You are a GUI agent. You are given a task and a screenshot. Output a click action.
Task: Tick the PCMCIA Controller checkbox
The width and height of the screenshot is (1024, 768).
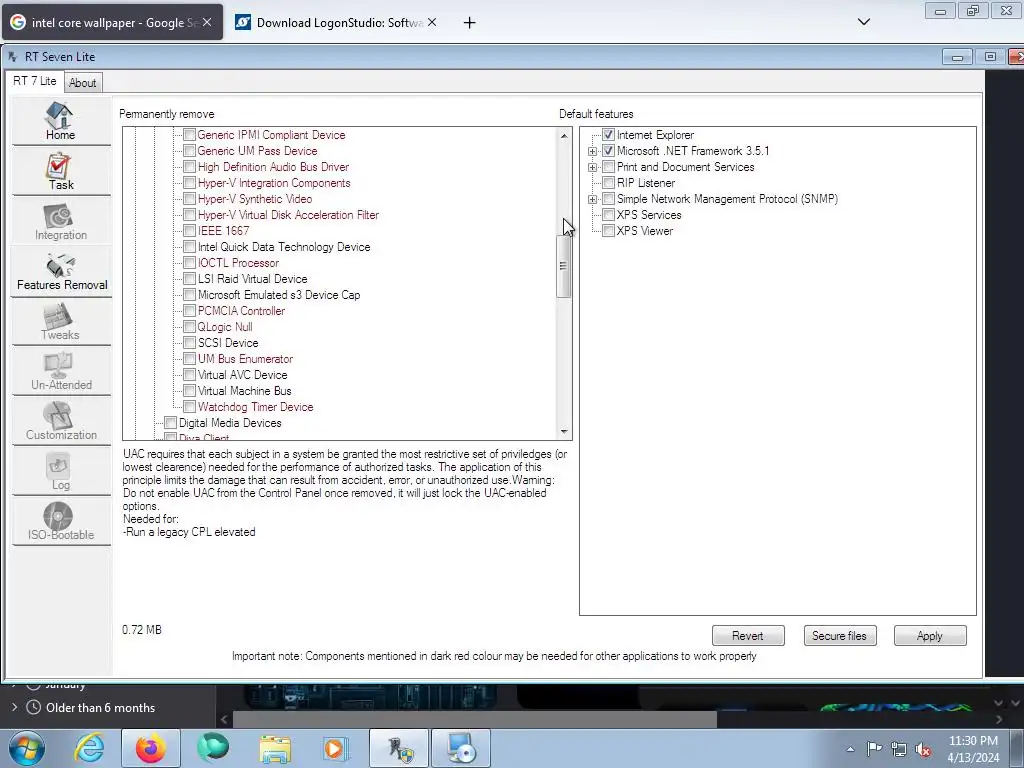[x=189, y=311]
